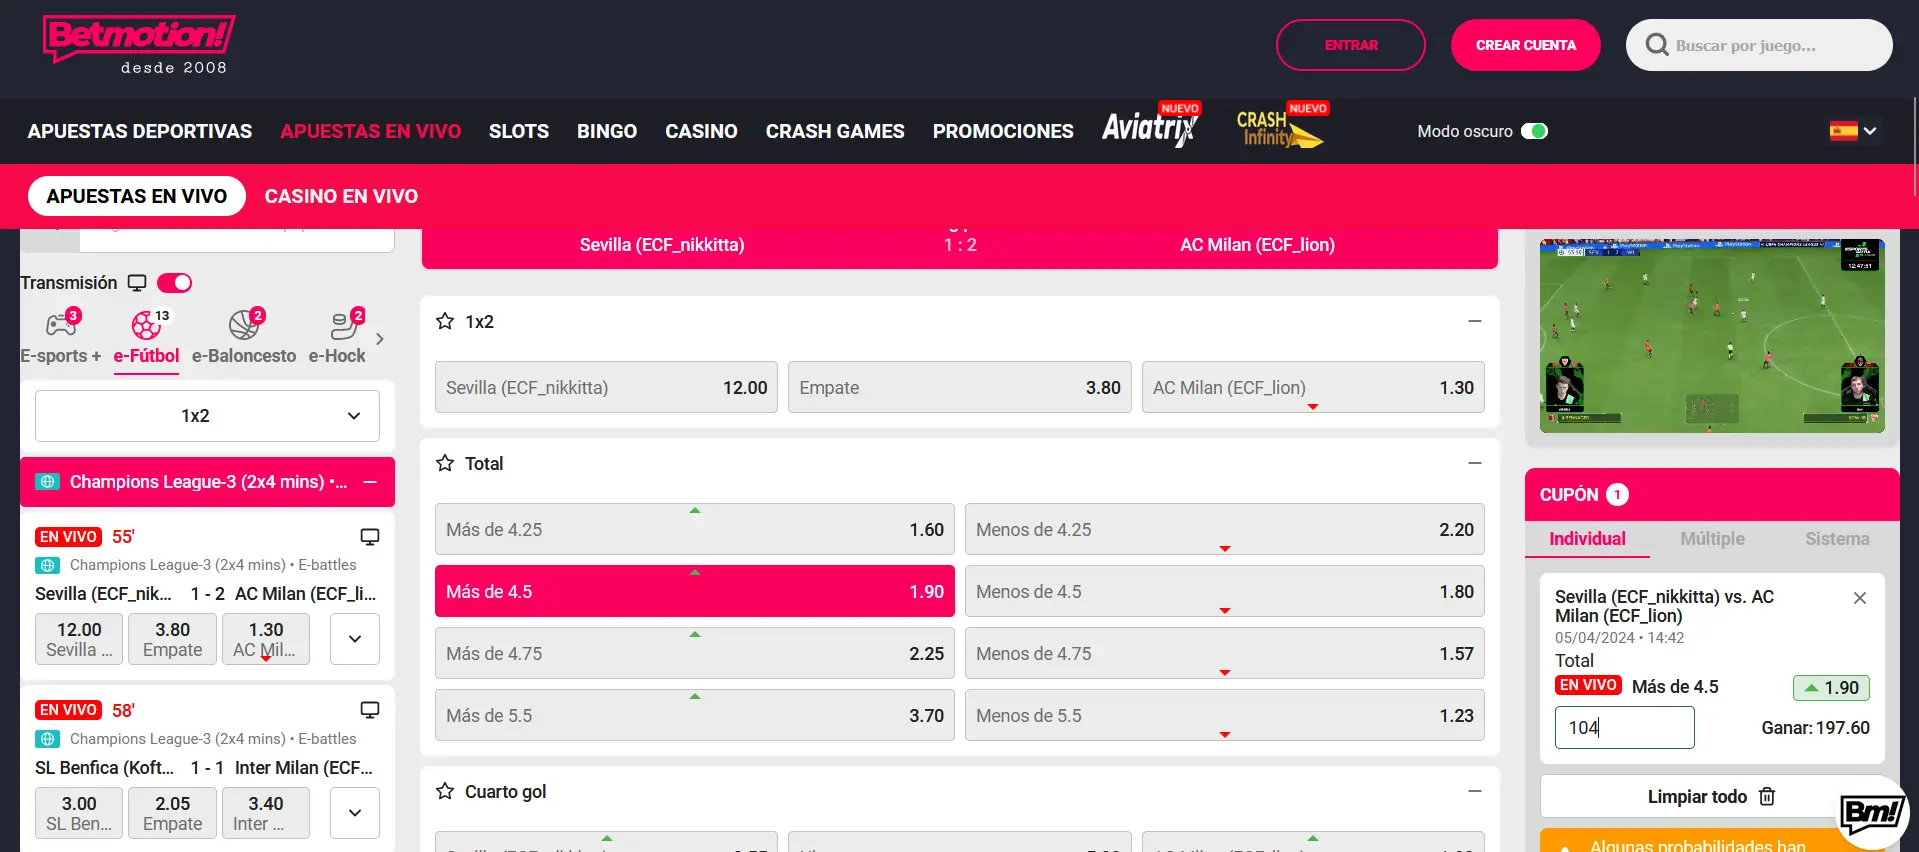Viewport: 1919px width, 852px height.
Task: Select the e-Hockey category icon
Action: point(345,324)
